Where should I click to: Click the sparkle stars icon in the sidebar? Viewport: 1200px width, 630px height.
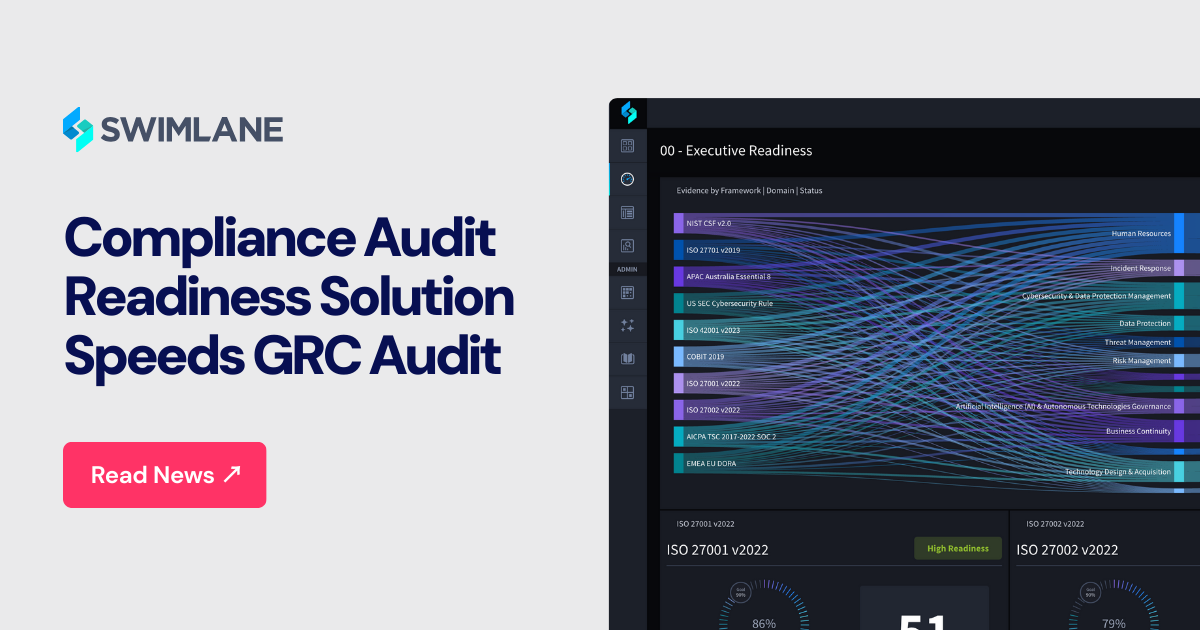point(627,325)
